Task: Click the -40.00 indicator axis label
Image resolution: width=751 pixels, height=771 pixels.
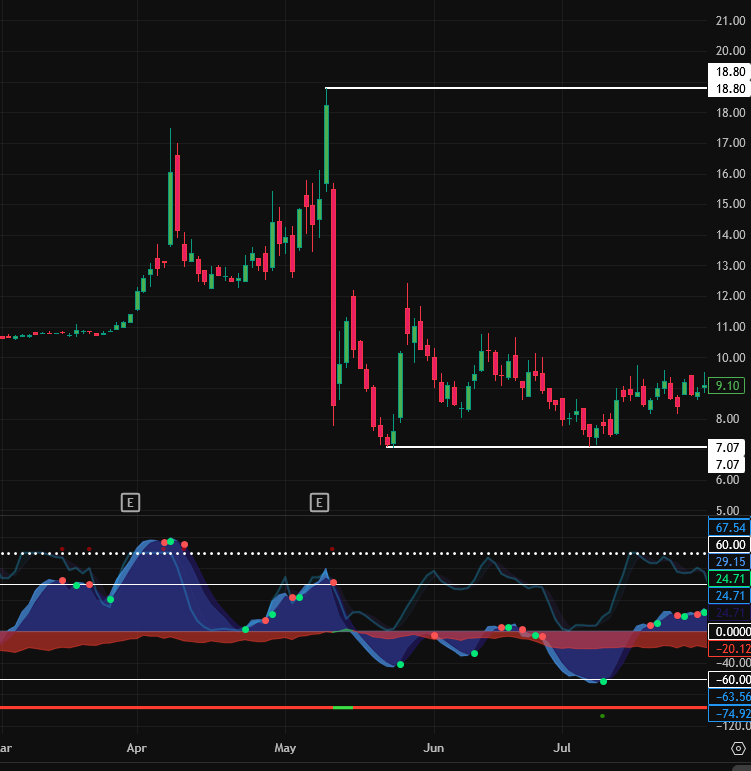Action: [x=733, y=663]
